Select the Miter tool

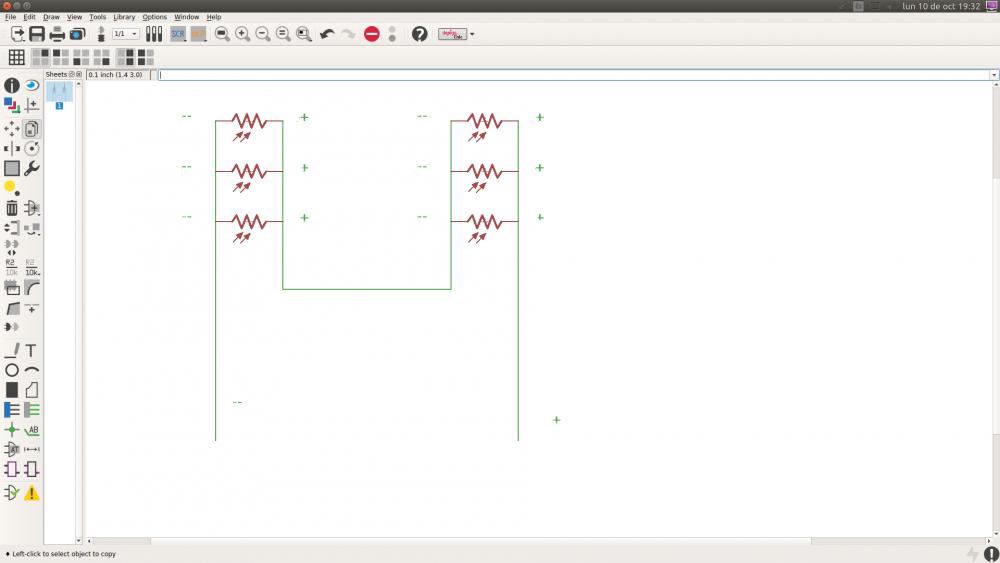click(31, 288)
